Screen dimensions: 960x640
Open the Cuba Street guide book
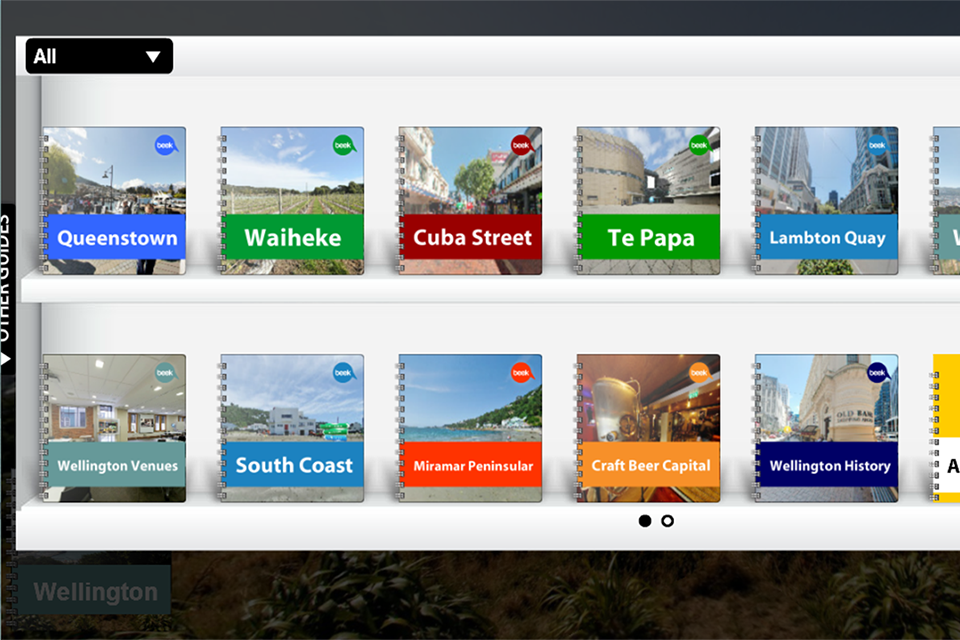tap(470, 200)
